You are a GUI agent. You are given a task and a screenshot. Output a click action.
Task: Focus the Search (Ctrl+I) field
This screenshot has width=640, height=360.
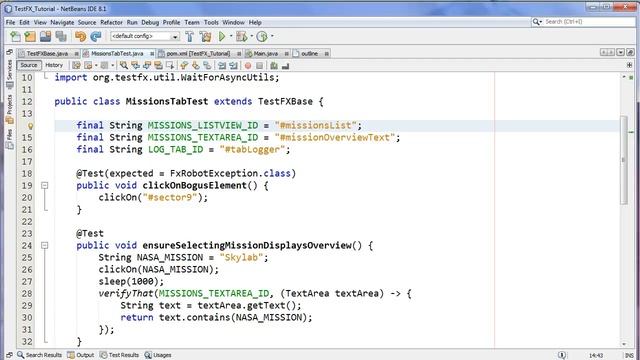click(x=583, y=22)
